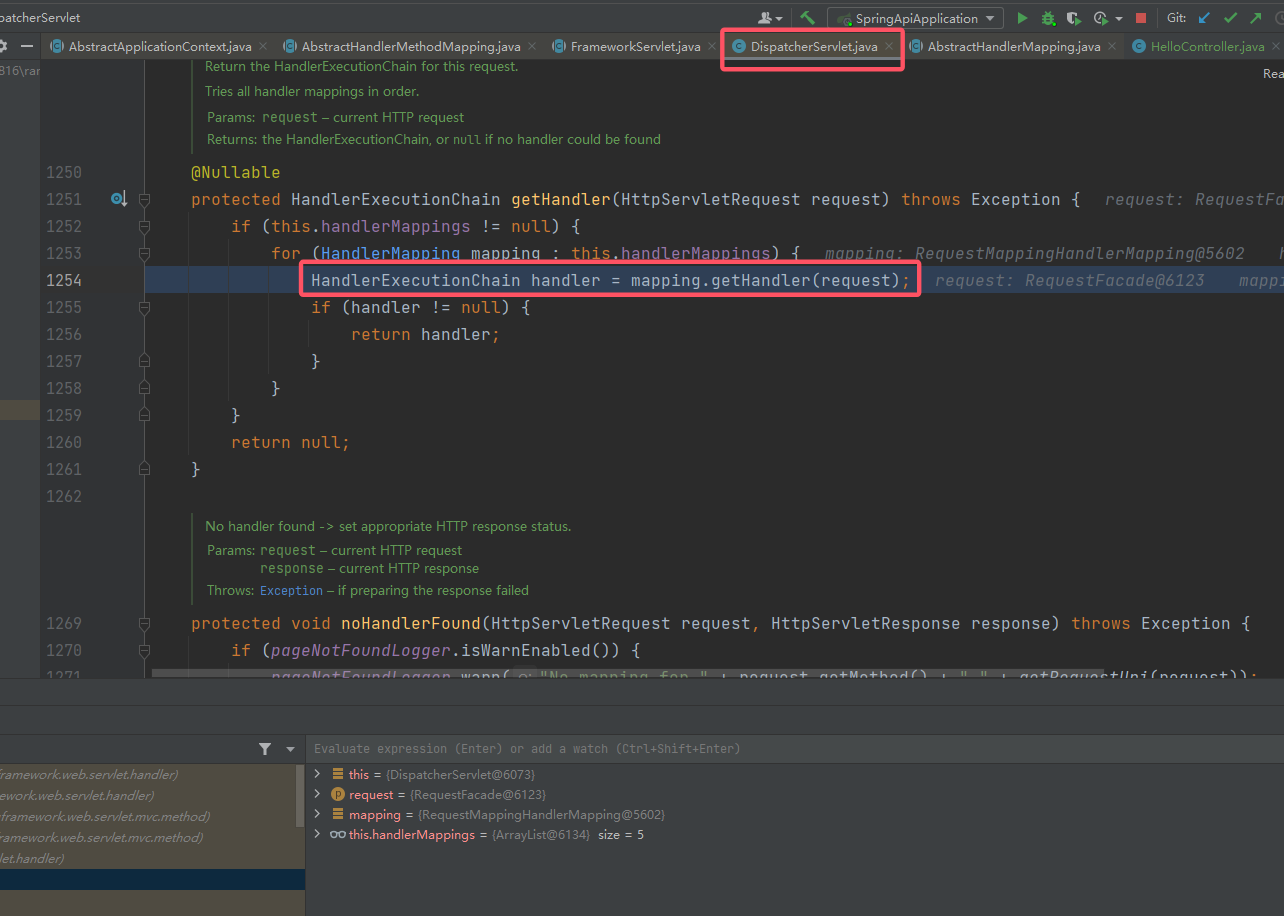The height and width of the screenshot is (916, 1284).
Task: Click line number 1254 in gutter
Action: [64, 281]
